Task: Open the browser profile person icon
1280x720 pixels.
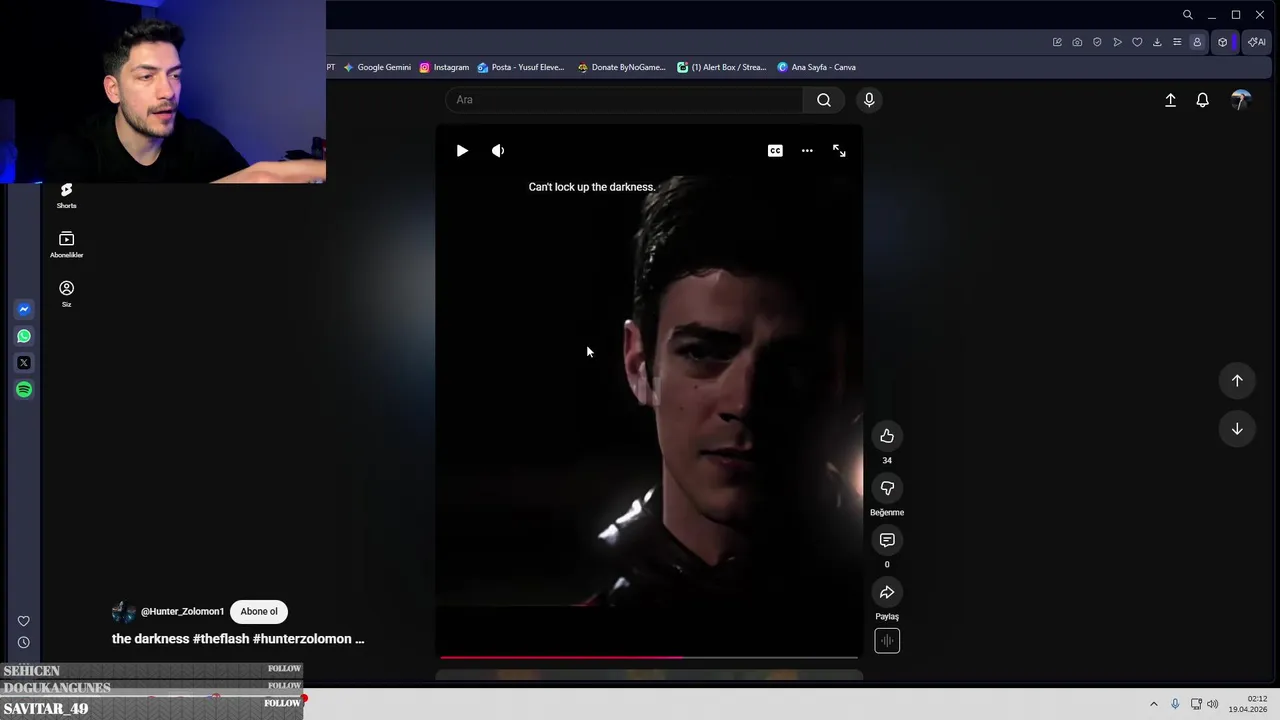Action: click(1197, 42)
